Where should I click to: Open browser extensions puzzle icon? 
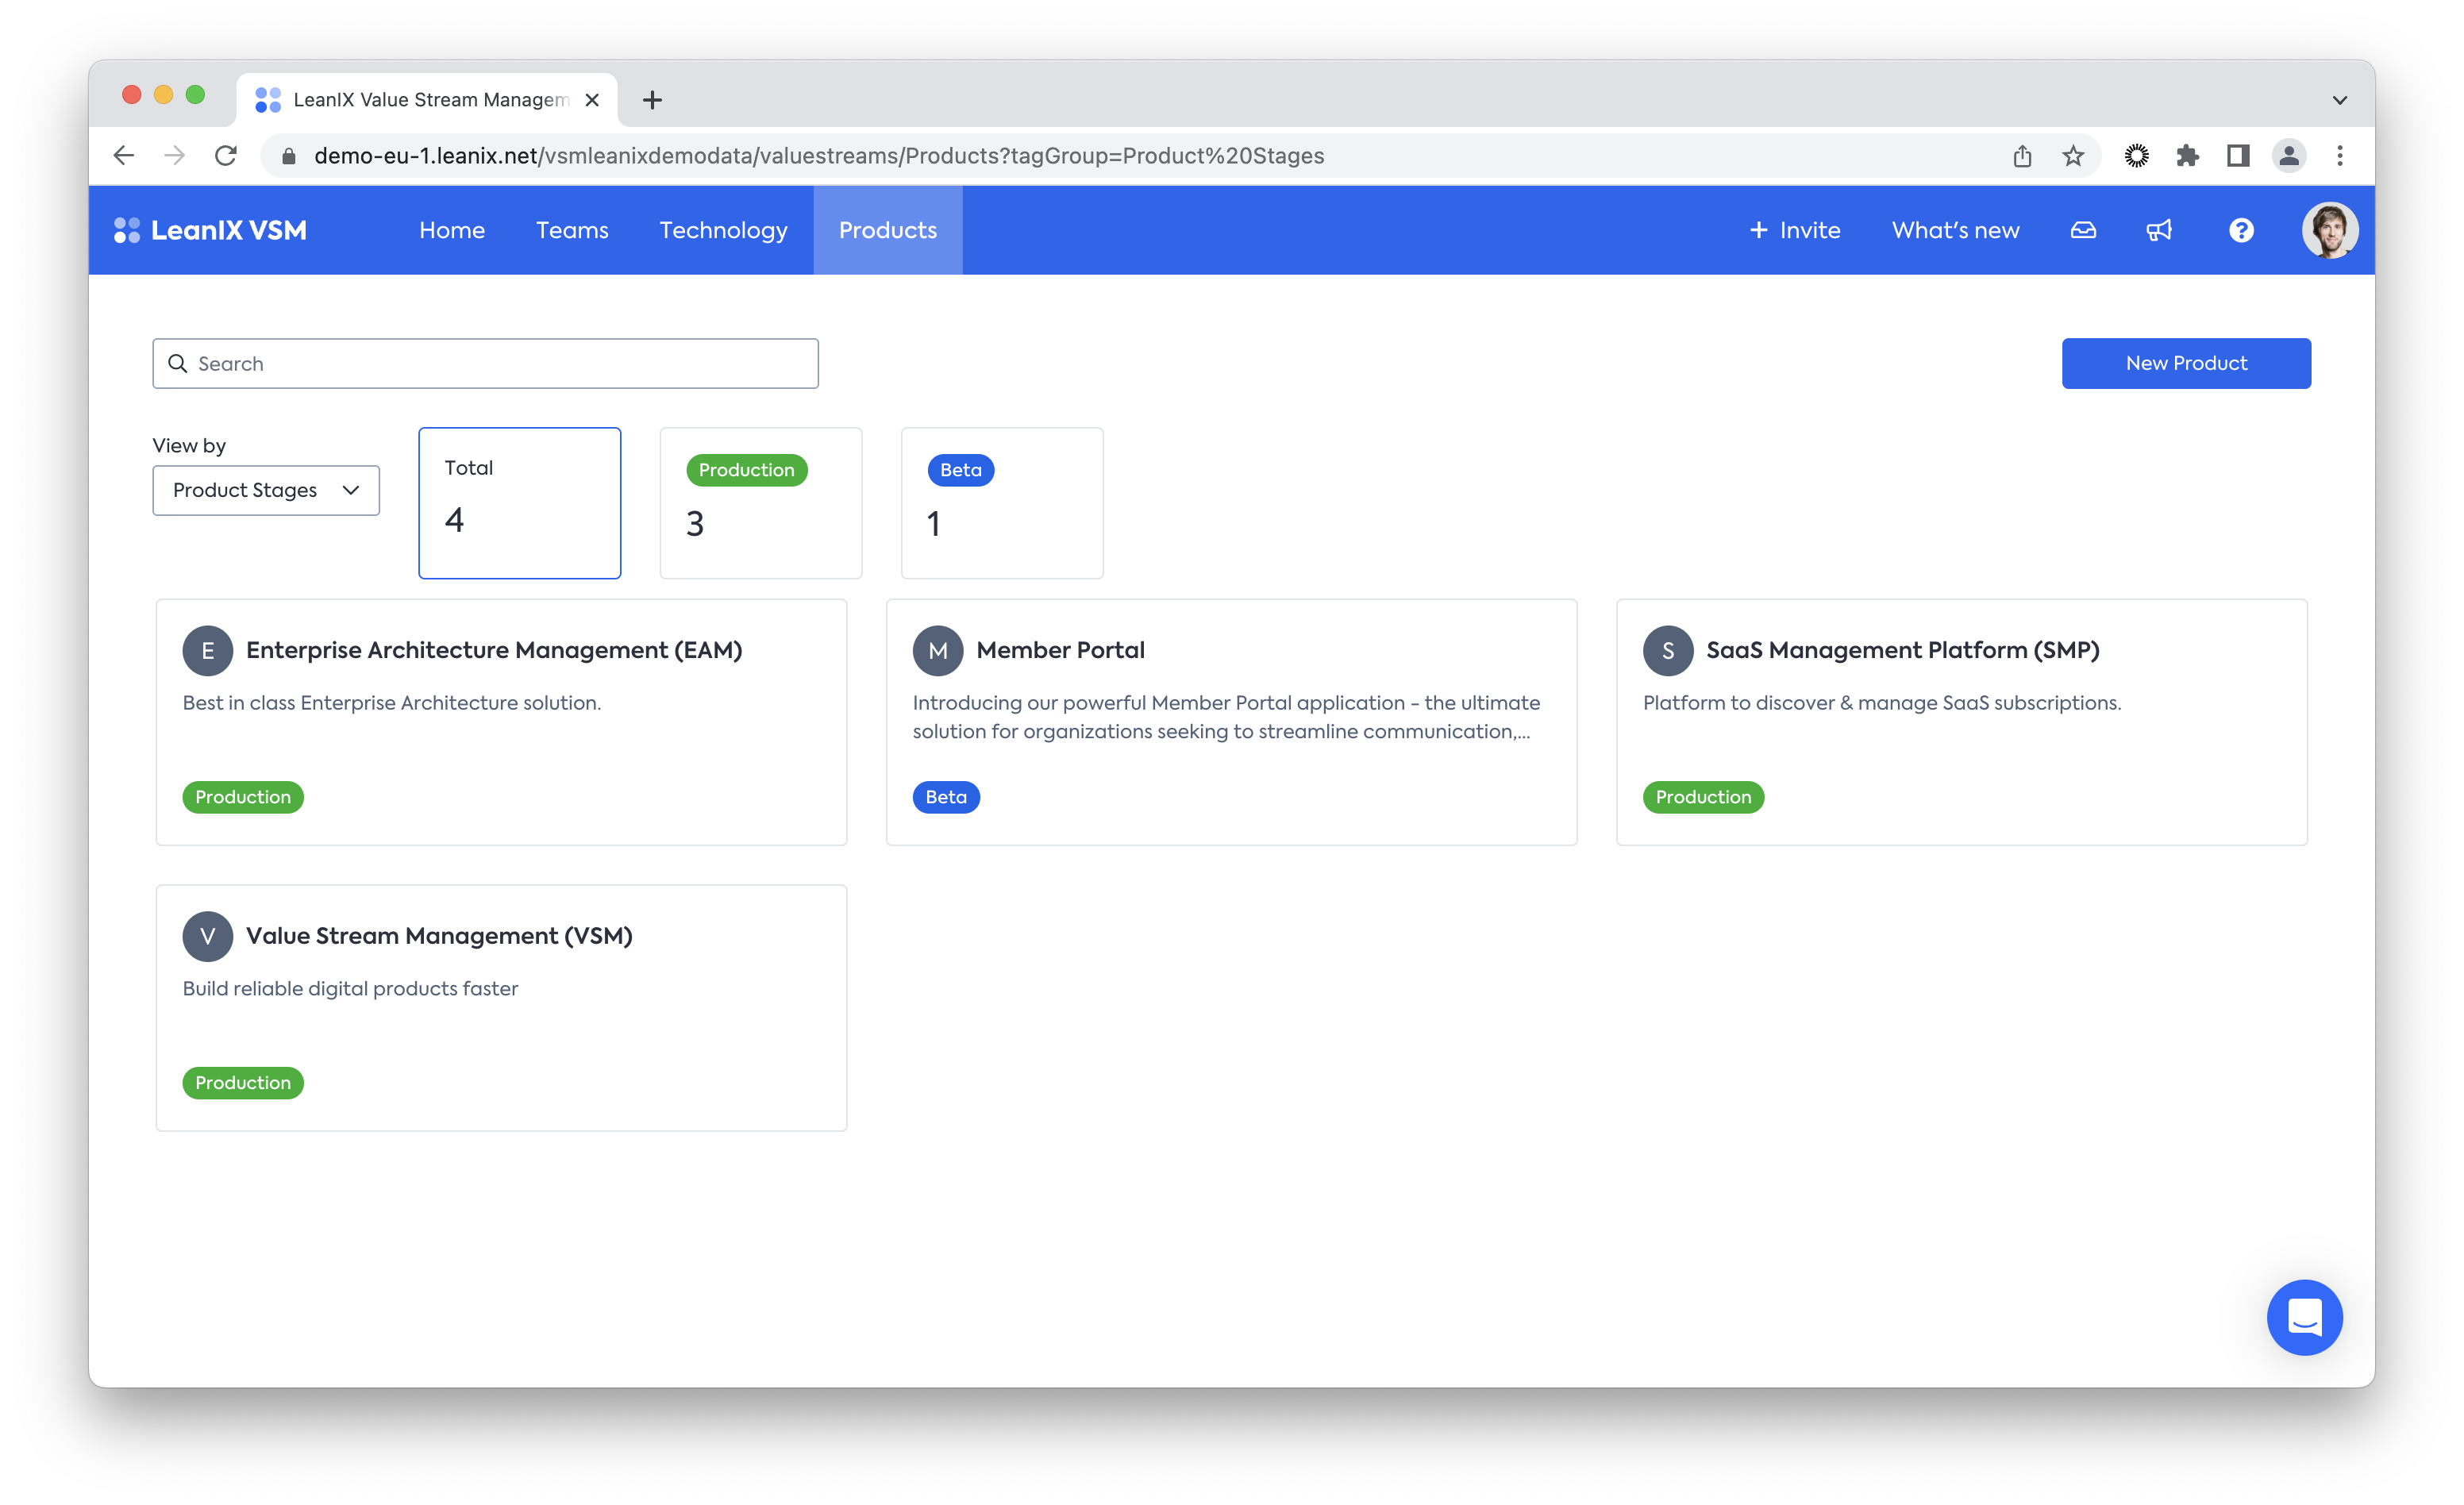(2187, 156)
